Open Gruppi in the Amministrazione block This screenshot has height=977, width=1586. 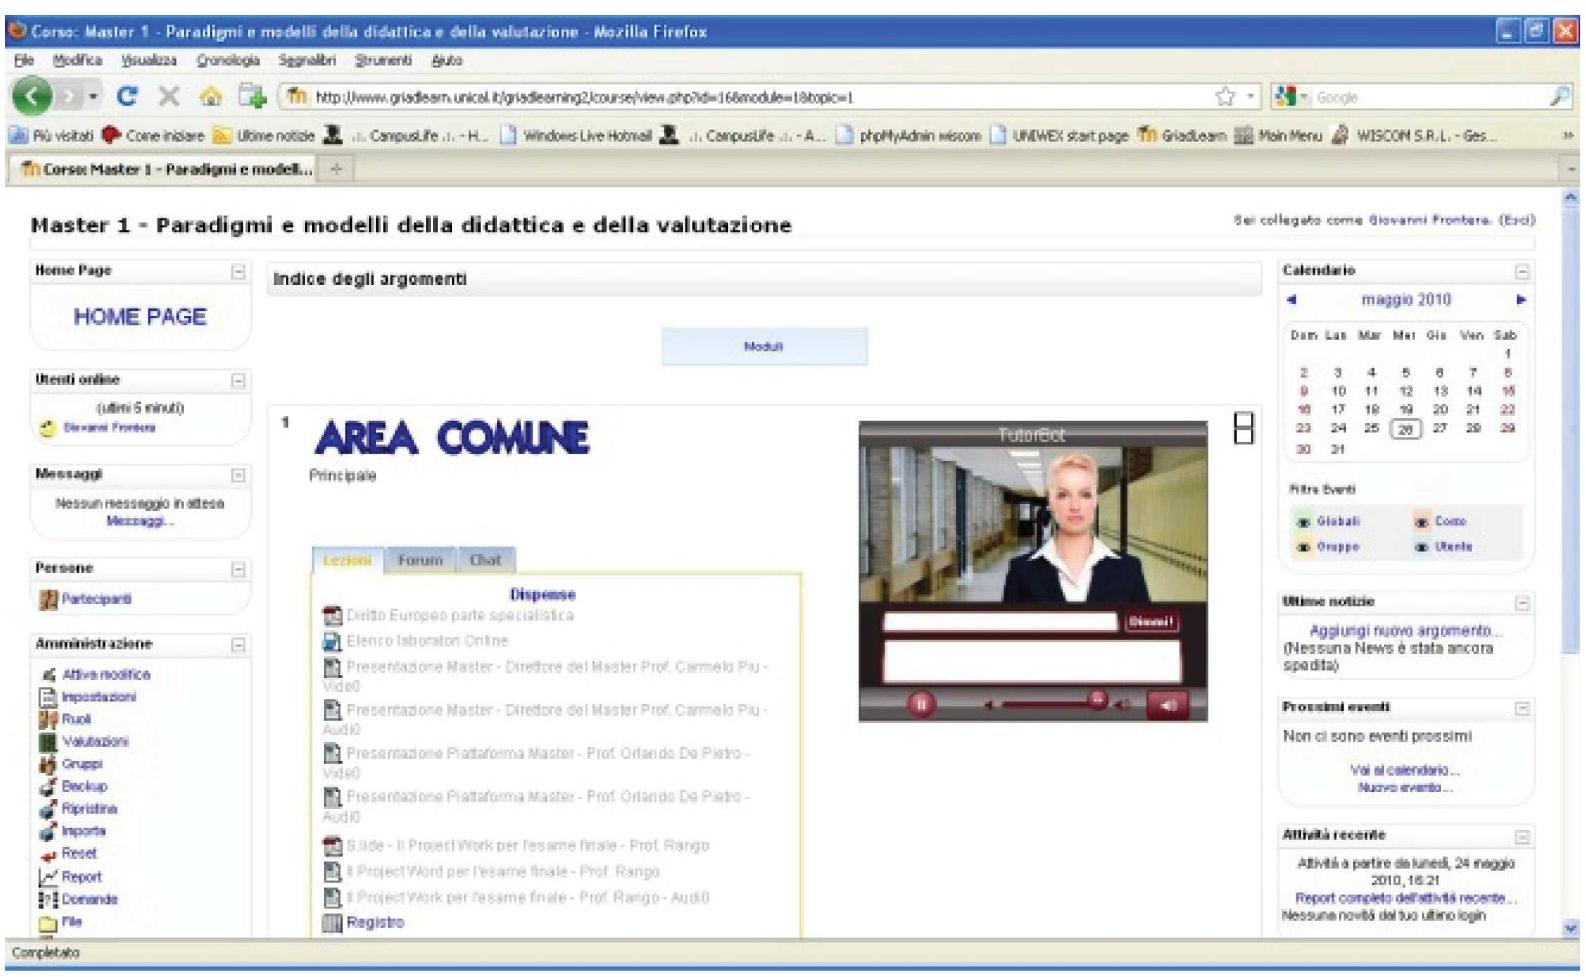click(x=82, y=764)
